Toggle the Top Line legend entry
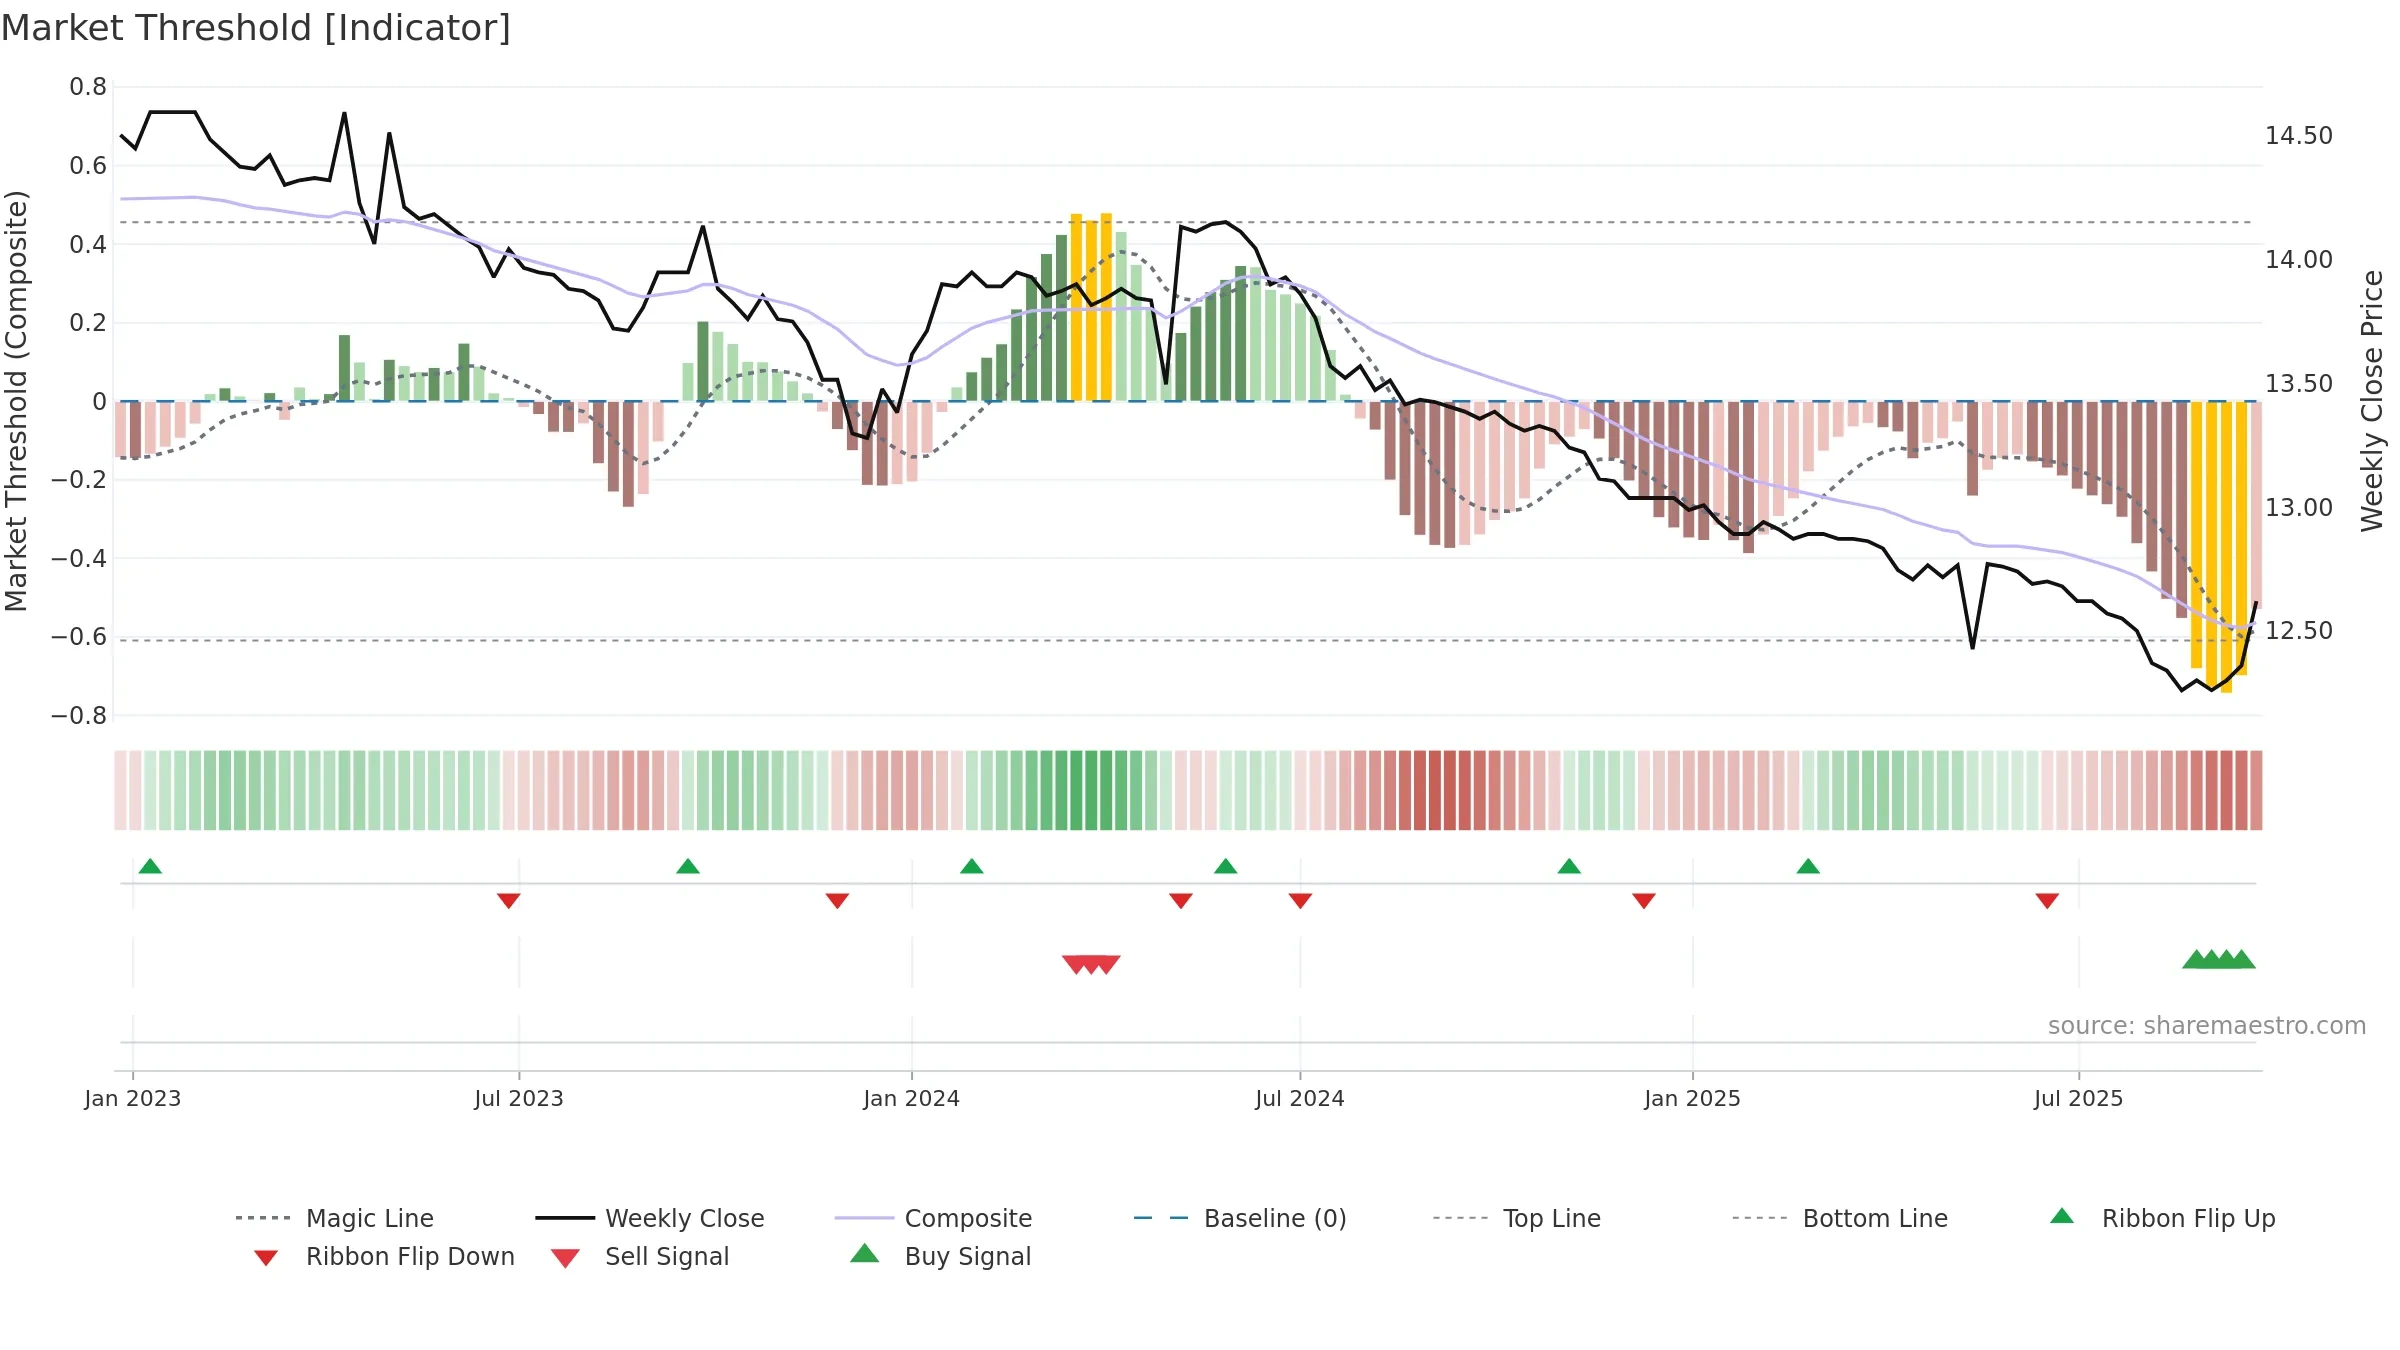 tap(1517, 1218)
